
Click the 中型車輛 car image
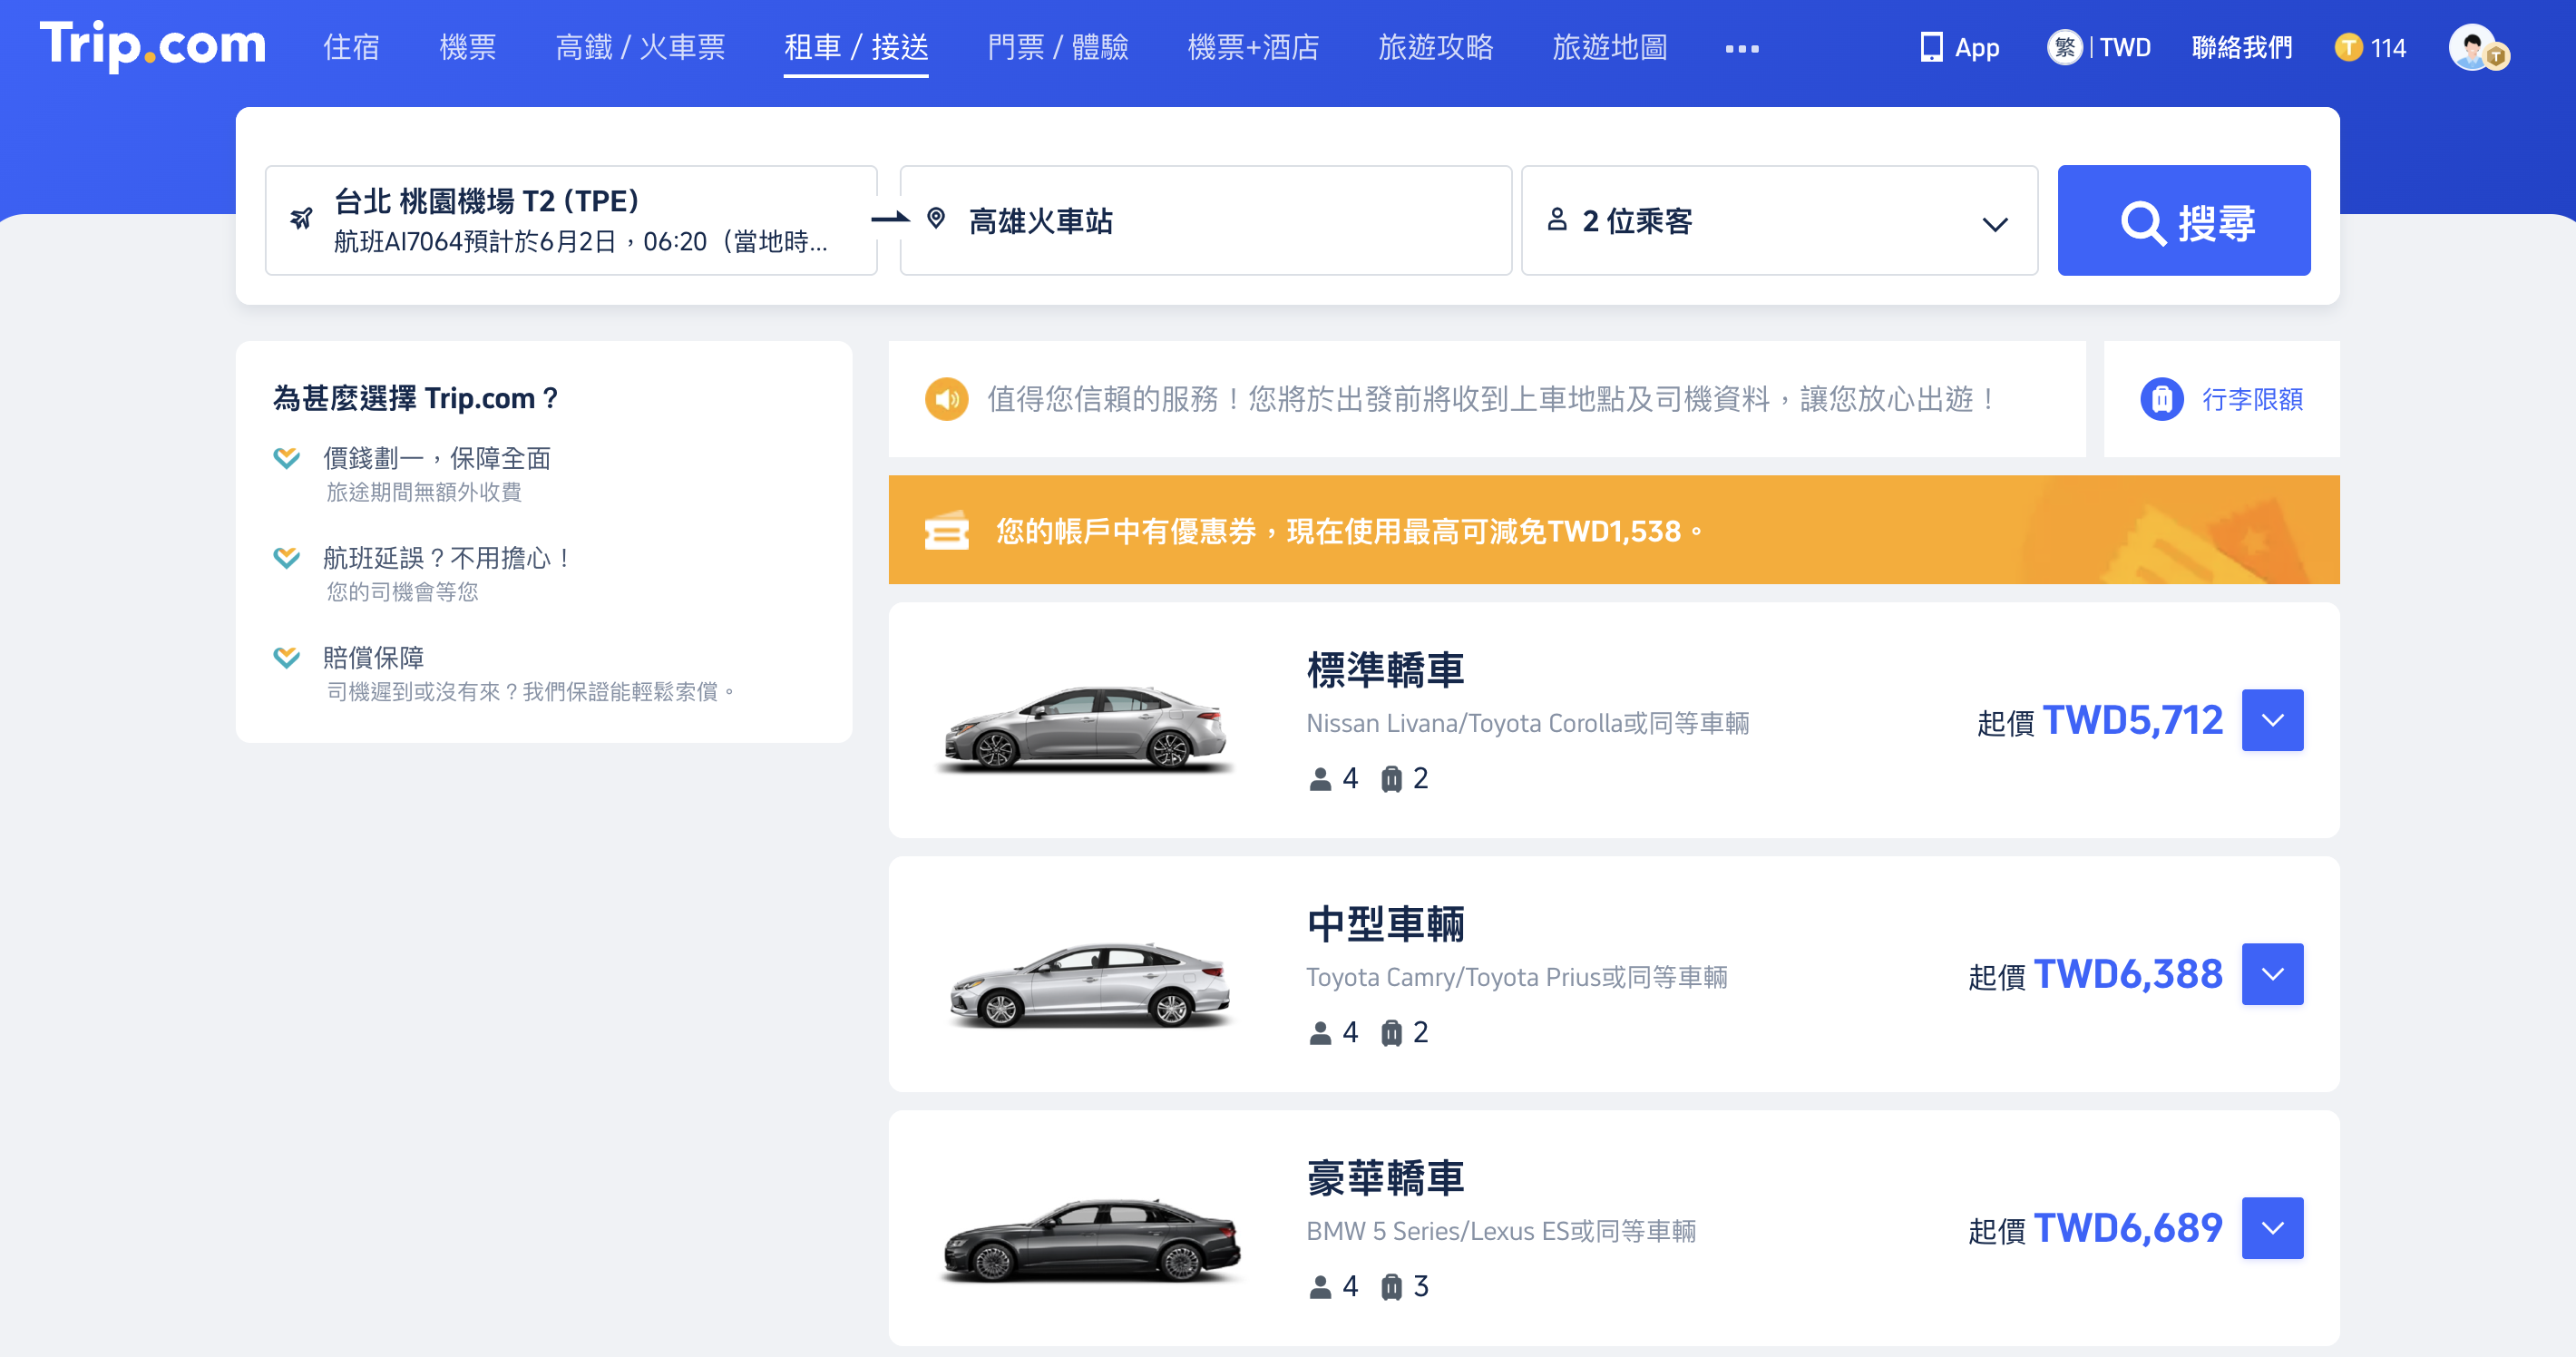click(1091, 983)
